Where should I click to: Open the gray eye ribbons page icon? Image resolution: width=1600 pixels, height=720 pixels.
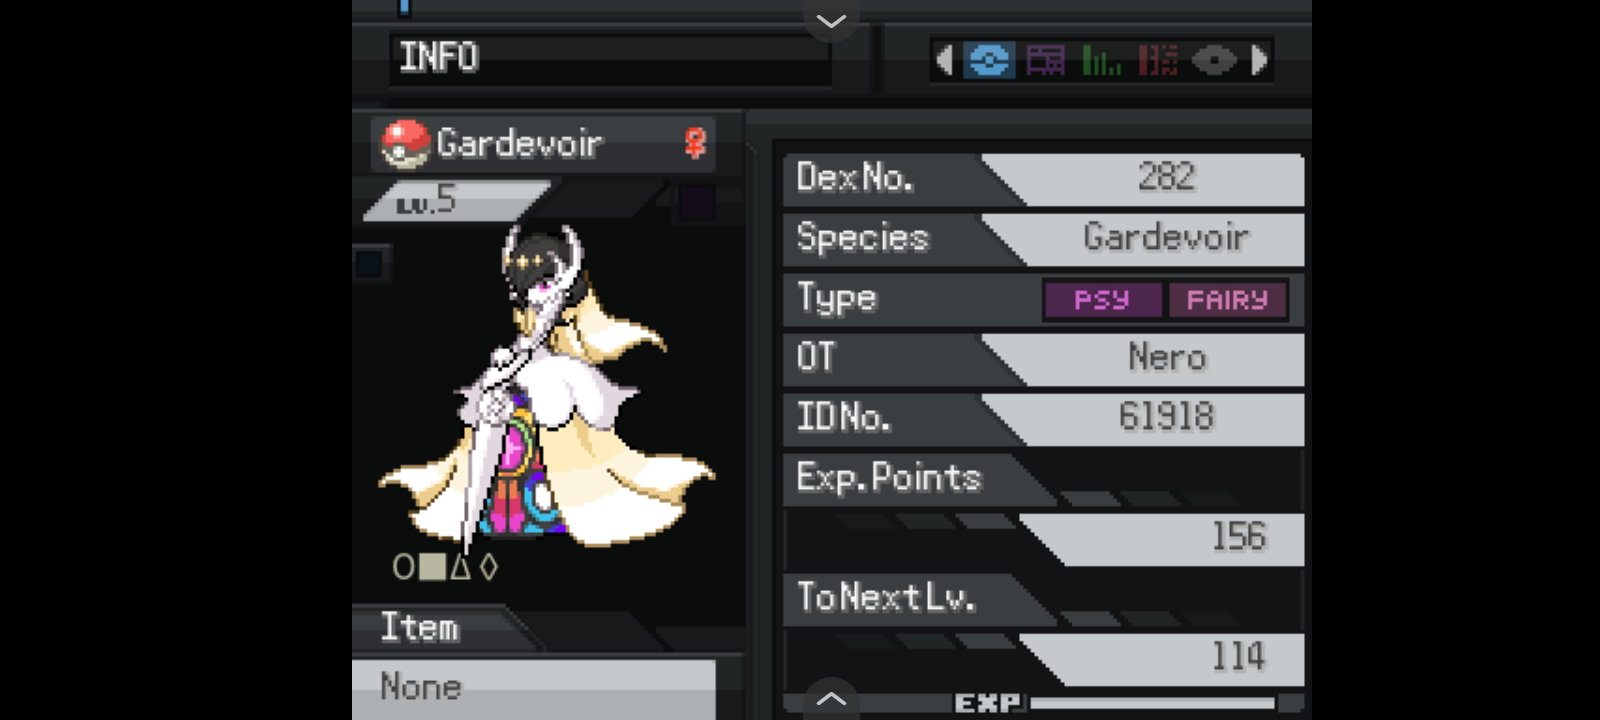coord(1214,61)
